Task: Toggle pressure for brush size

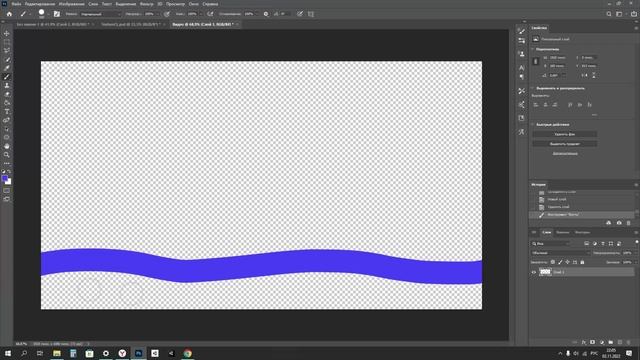Action: (x=300, y=14)
